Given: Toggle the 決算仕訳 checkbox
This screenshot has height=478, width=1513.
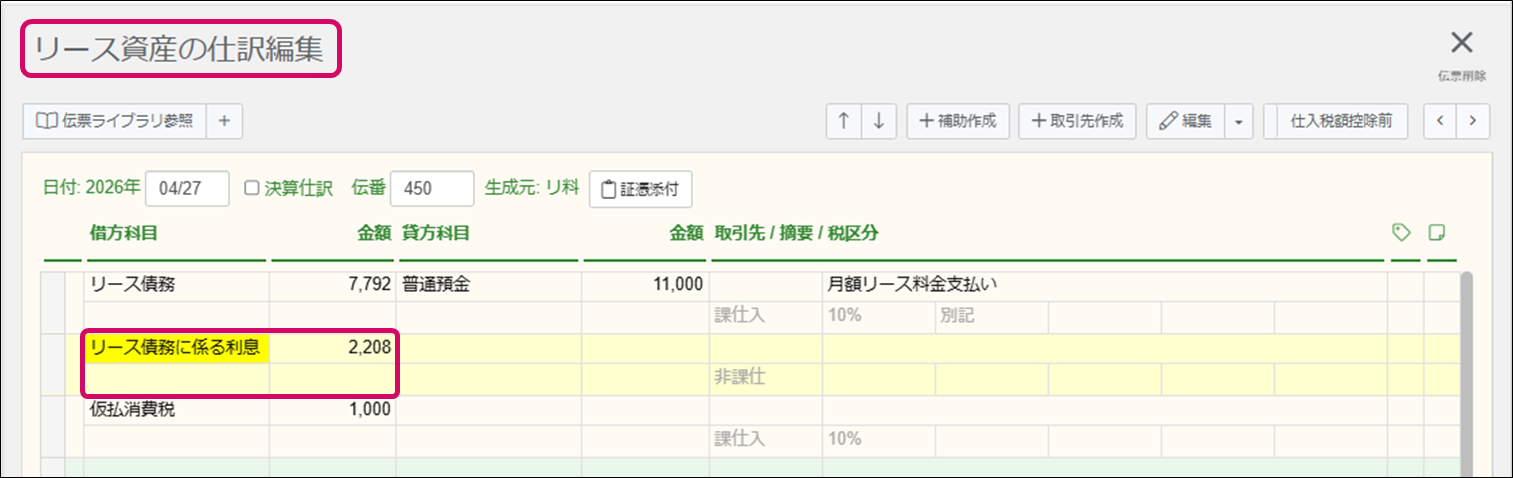Looking at the screenshot, I should 252,188.
